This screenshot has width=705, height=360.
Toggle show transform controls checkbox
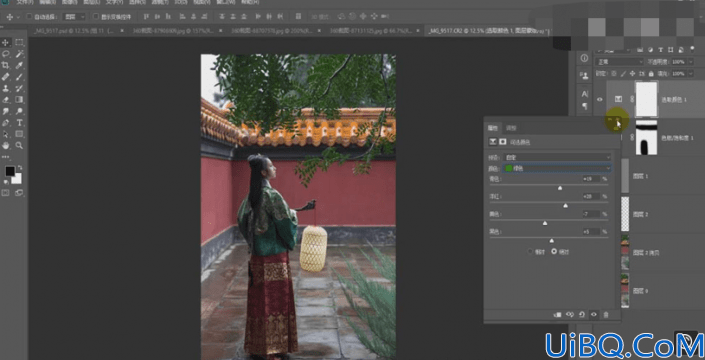click(95, 17)
